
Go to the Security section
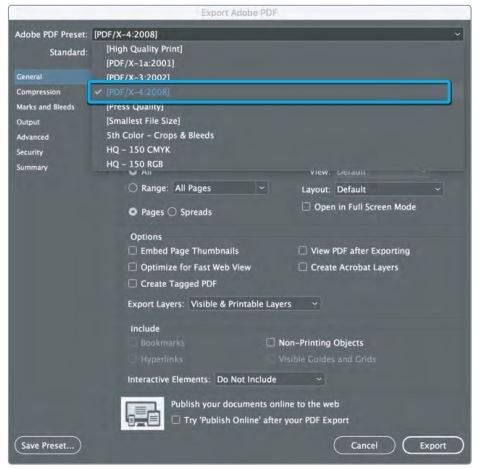point(30,152)
